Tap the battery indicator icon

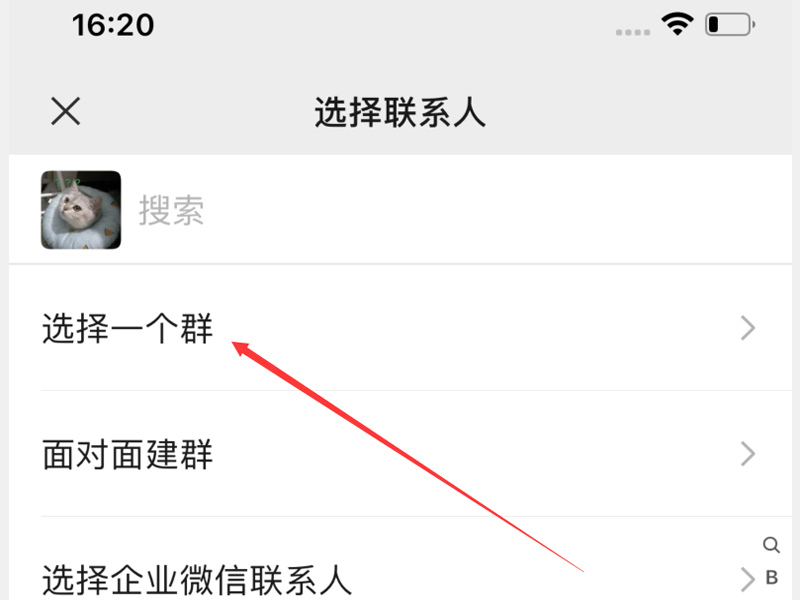tap(730, 24)
